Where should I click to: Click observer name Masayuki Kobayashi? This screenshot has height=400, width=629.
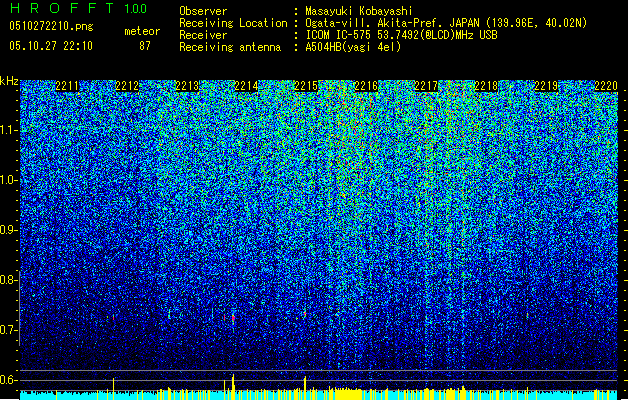pos(359,11)
